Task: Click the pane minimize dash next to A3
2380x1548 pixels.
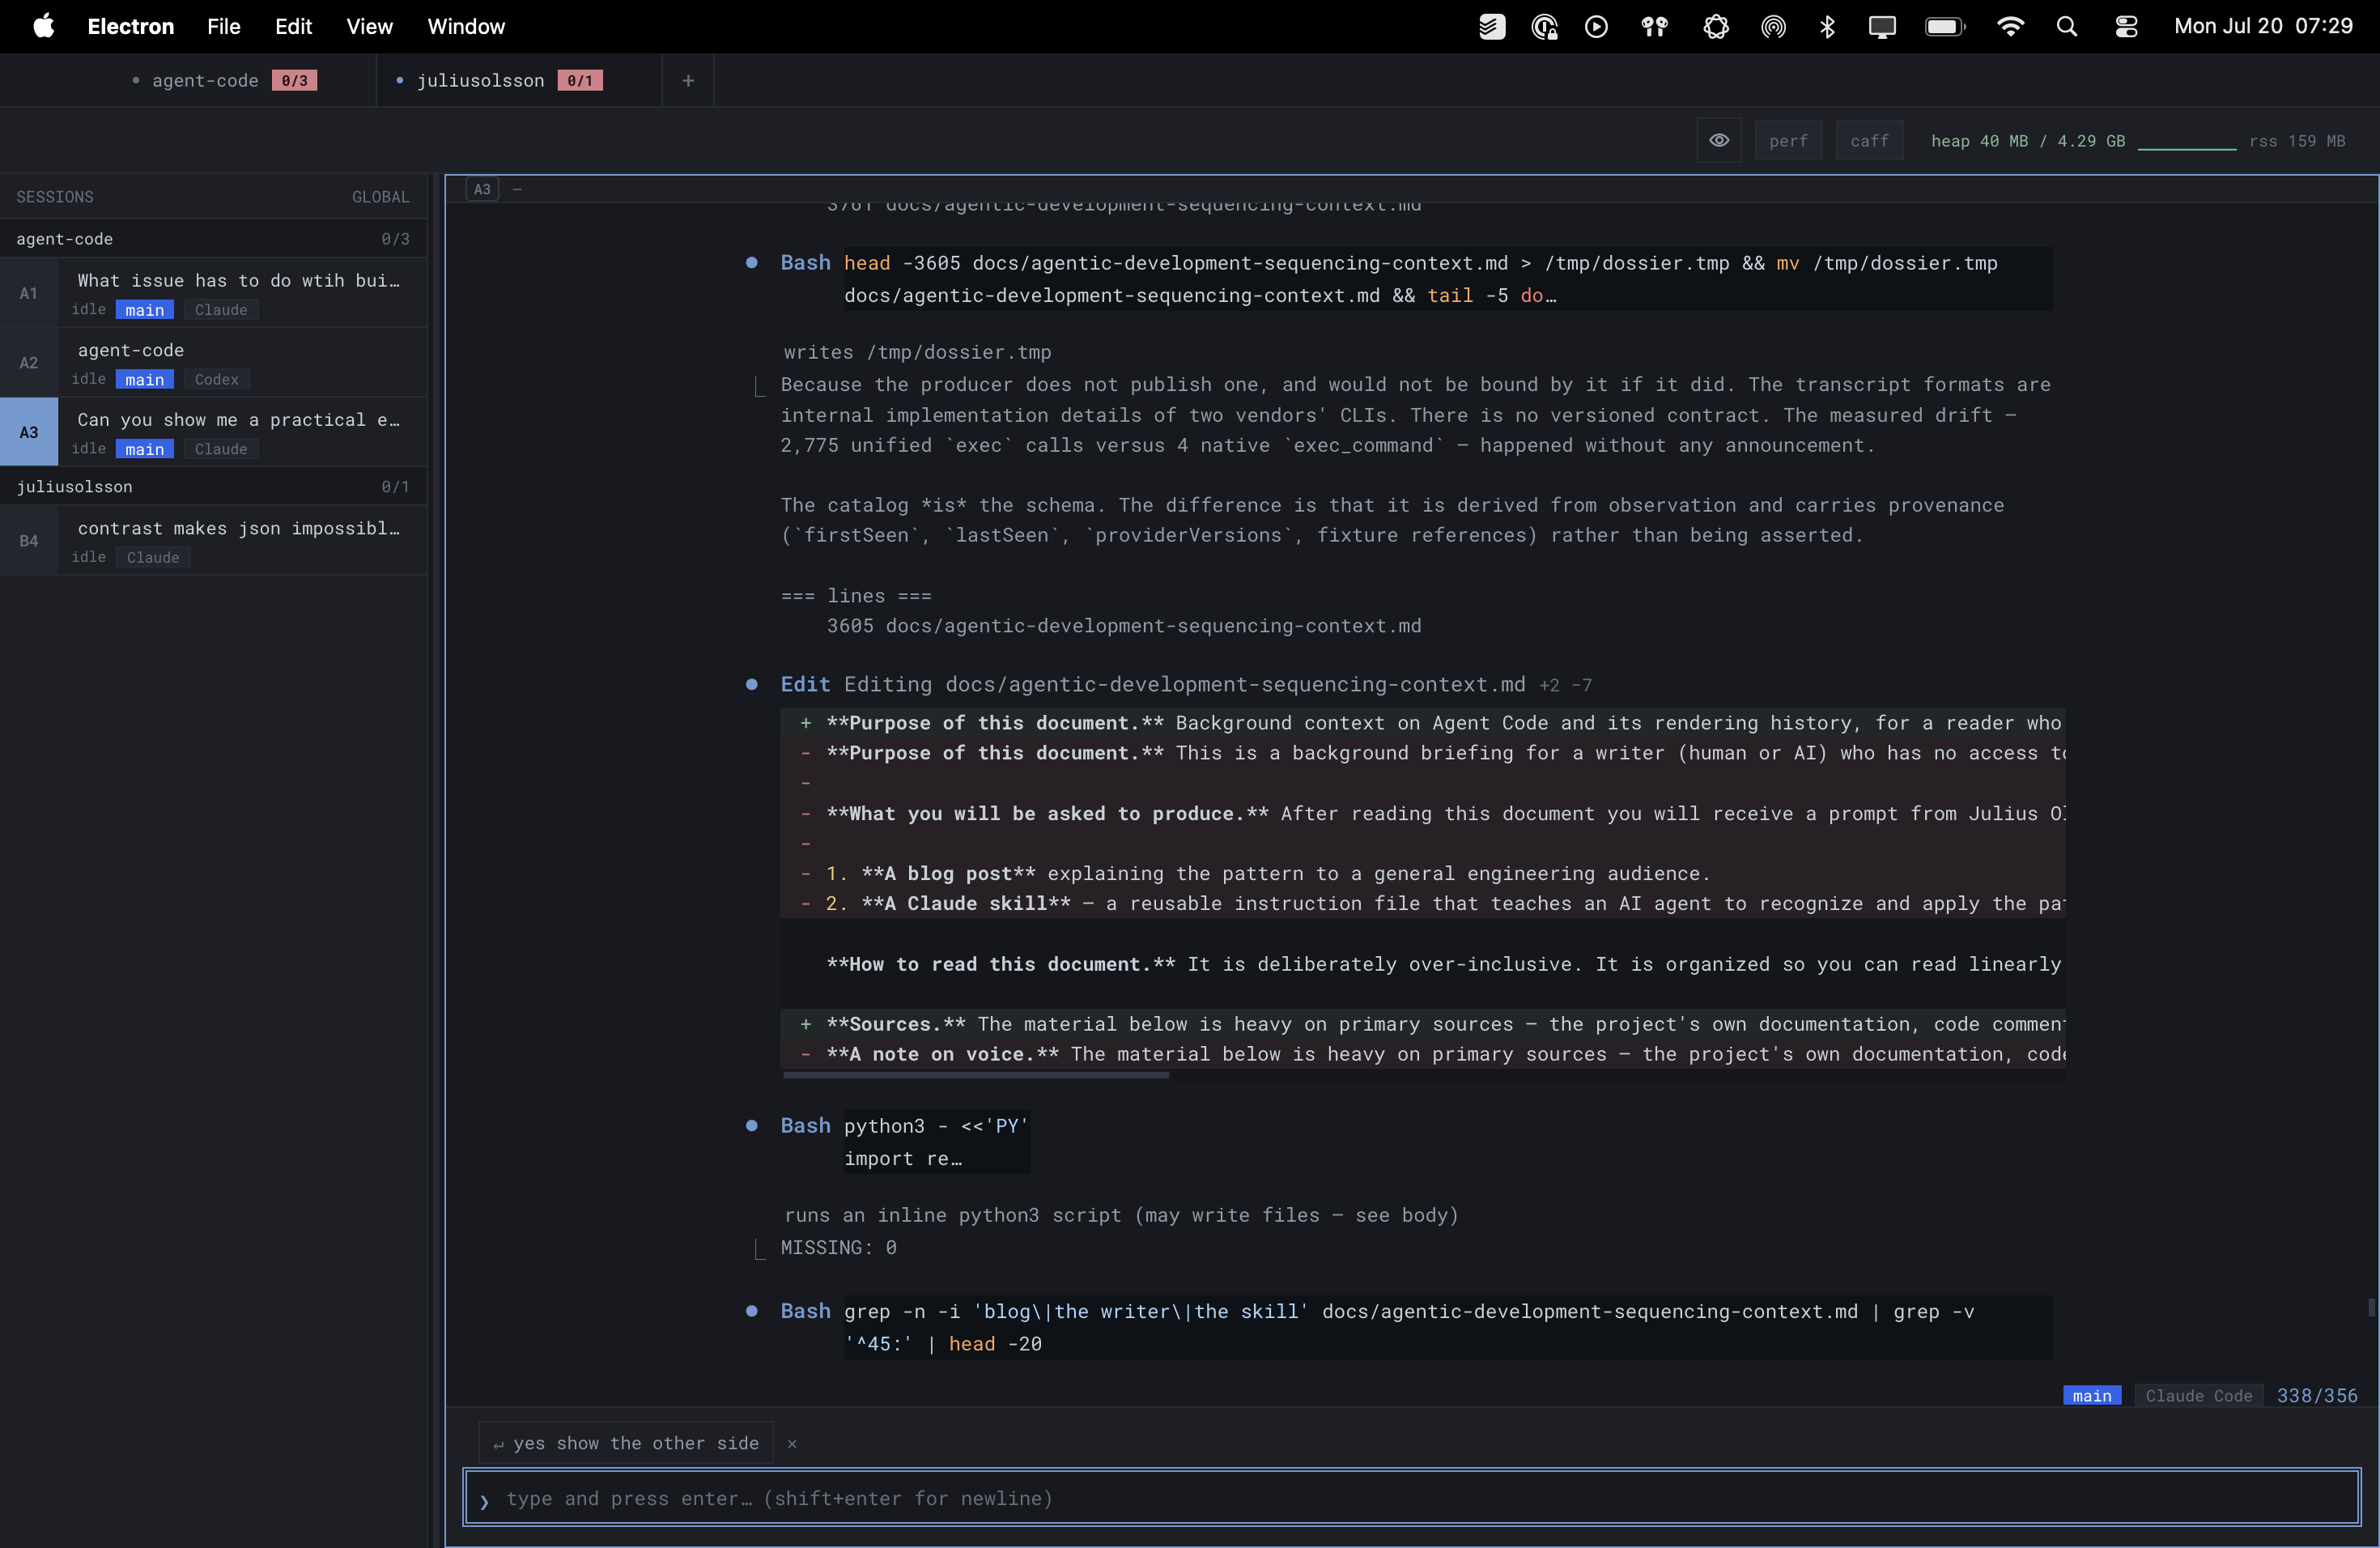Action: [x=517, y=189]
